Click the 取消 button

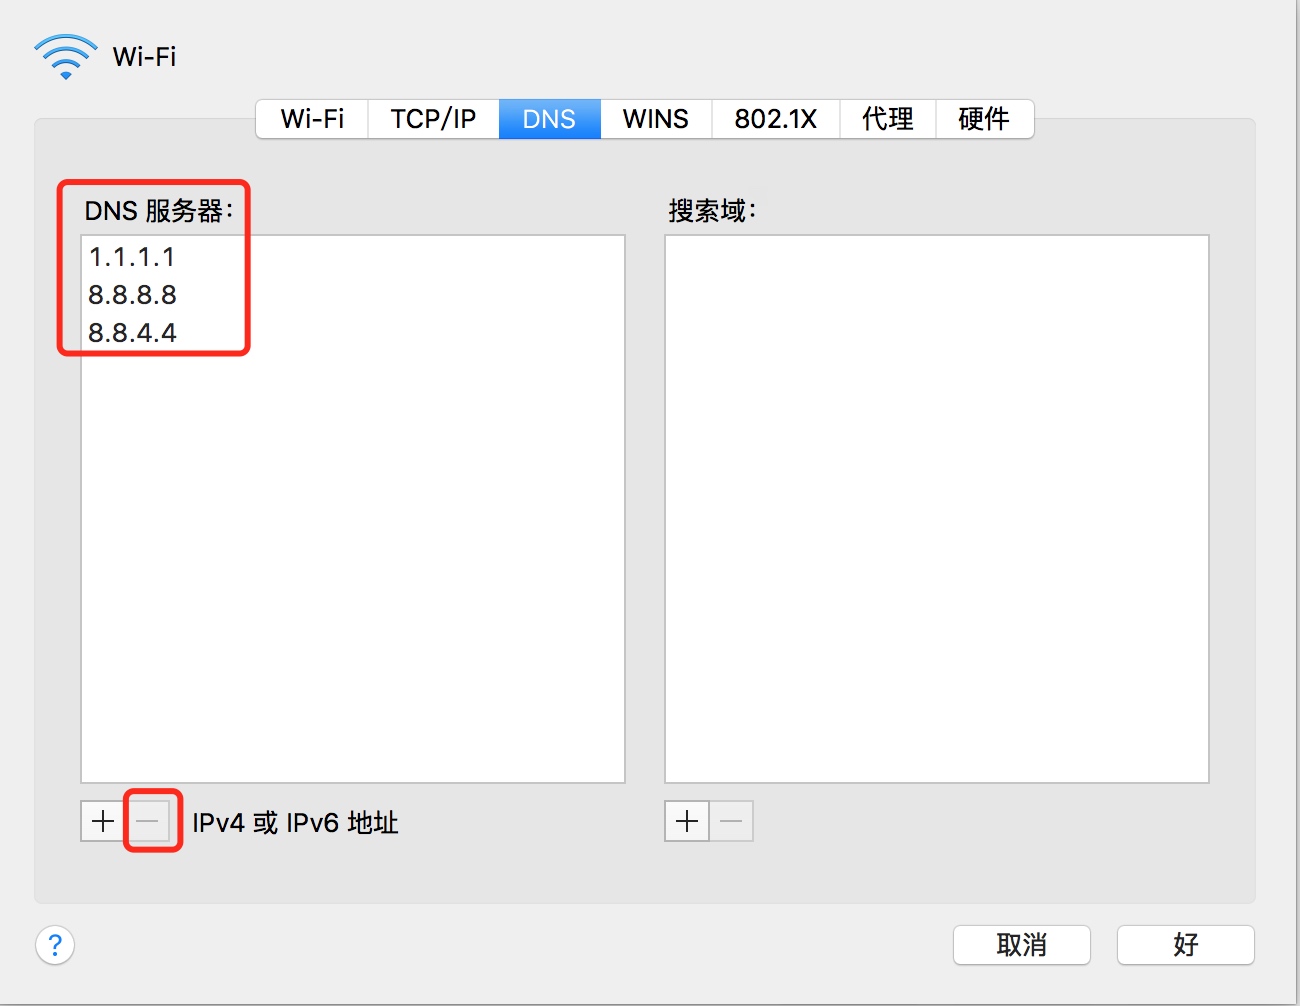pyautogui.click(x=1021, y=945)
